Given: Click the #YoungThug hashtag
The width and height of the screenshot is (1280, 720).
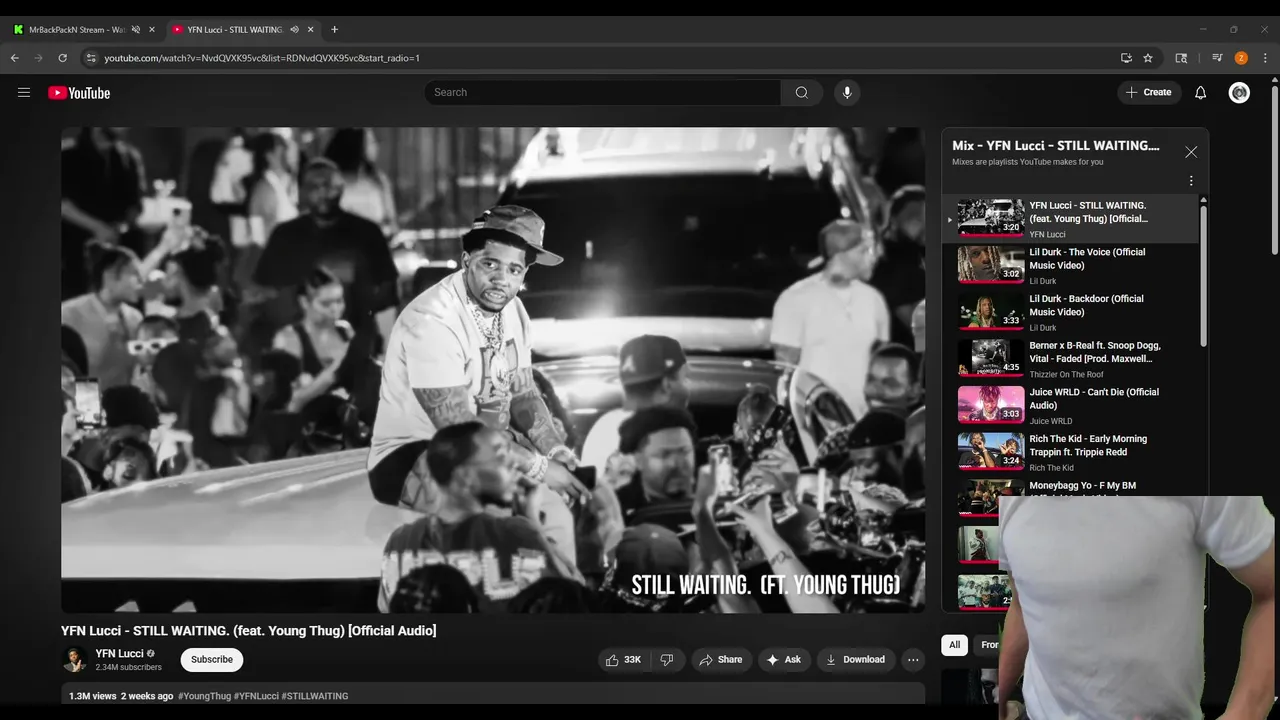Looking at the screenshot, I should point(204,696).
